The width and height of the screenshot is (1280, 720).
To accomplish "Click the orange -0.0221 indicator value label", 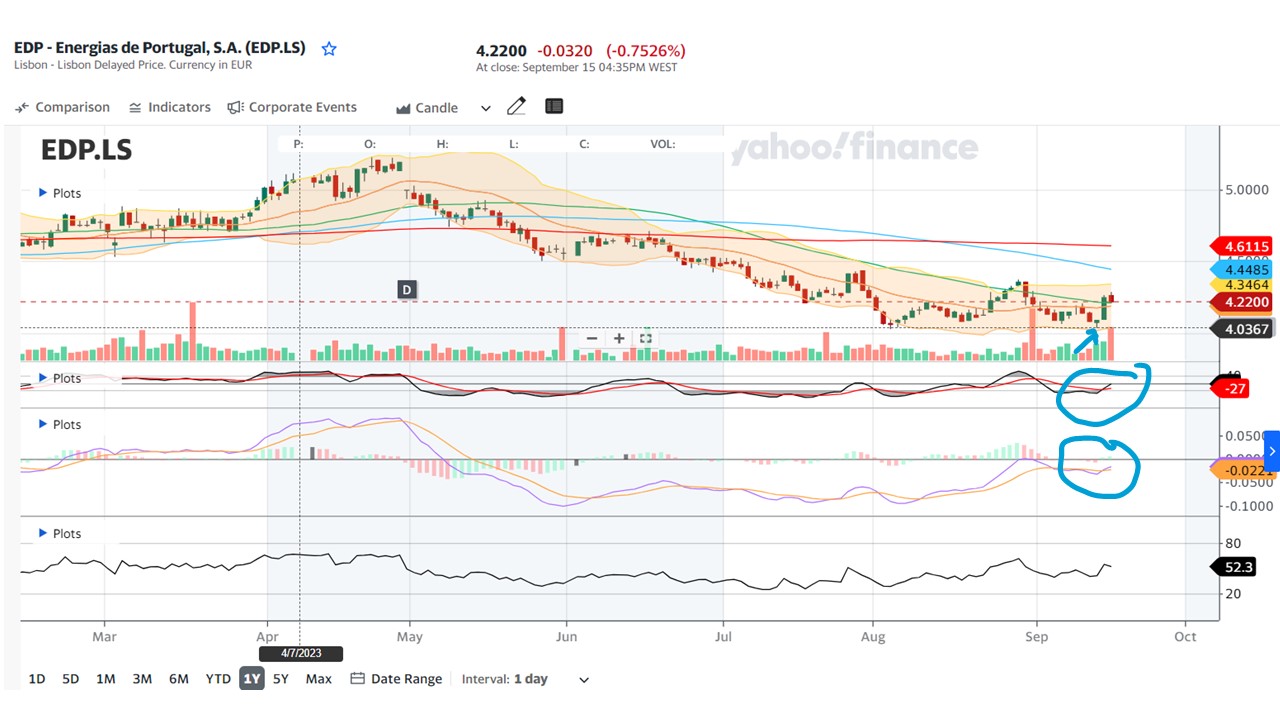I will 1242,470.
